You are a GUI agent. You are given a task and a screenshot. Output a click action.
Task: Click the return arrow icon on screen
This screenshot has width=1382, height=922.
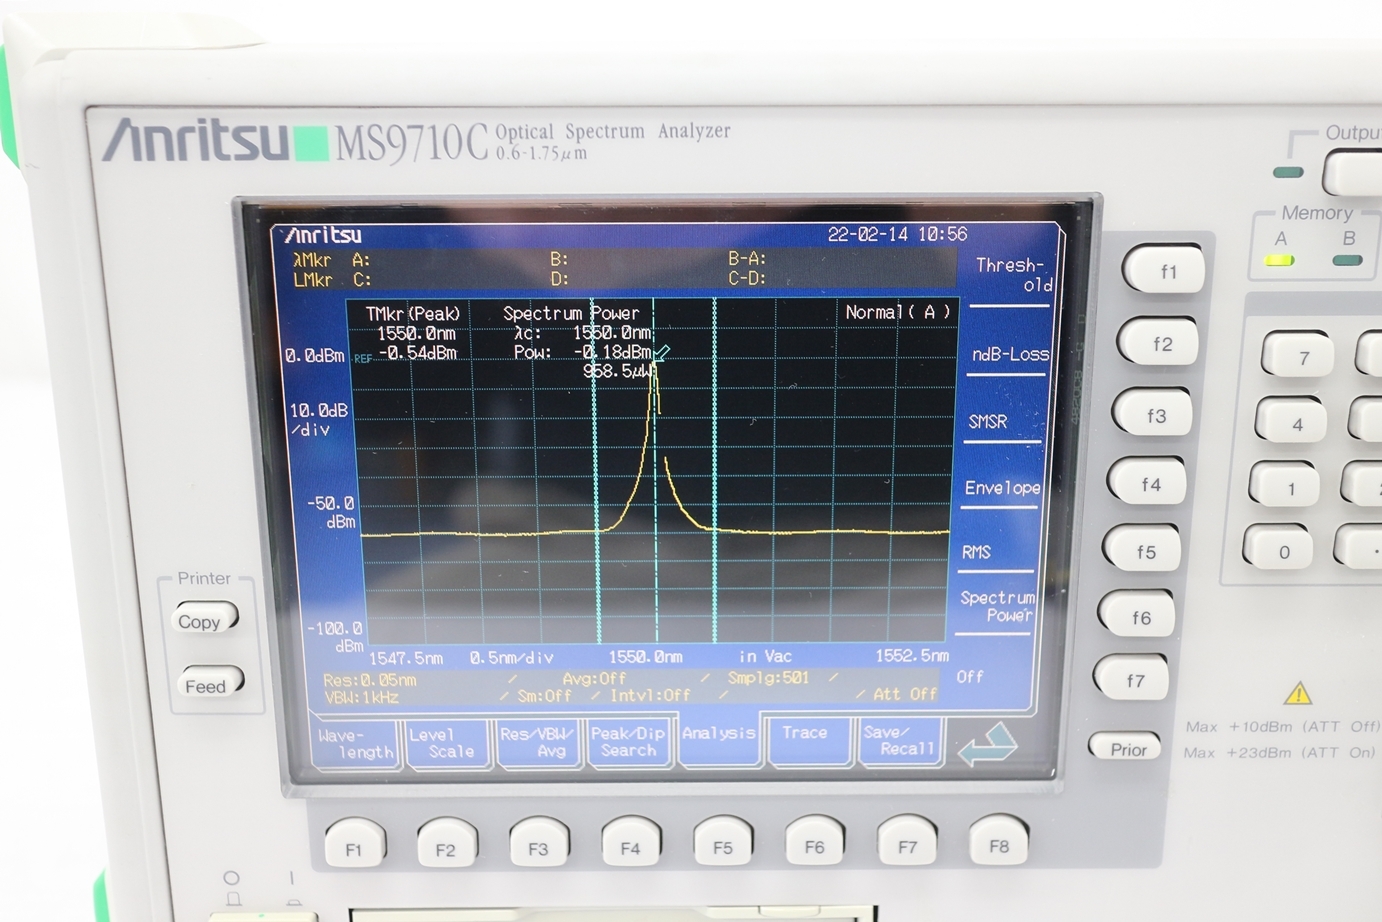(988, 745)
